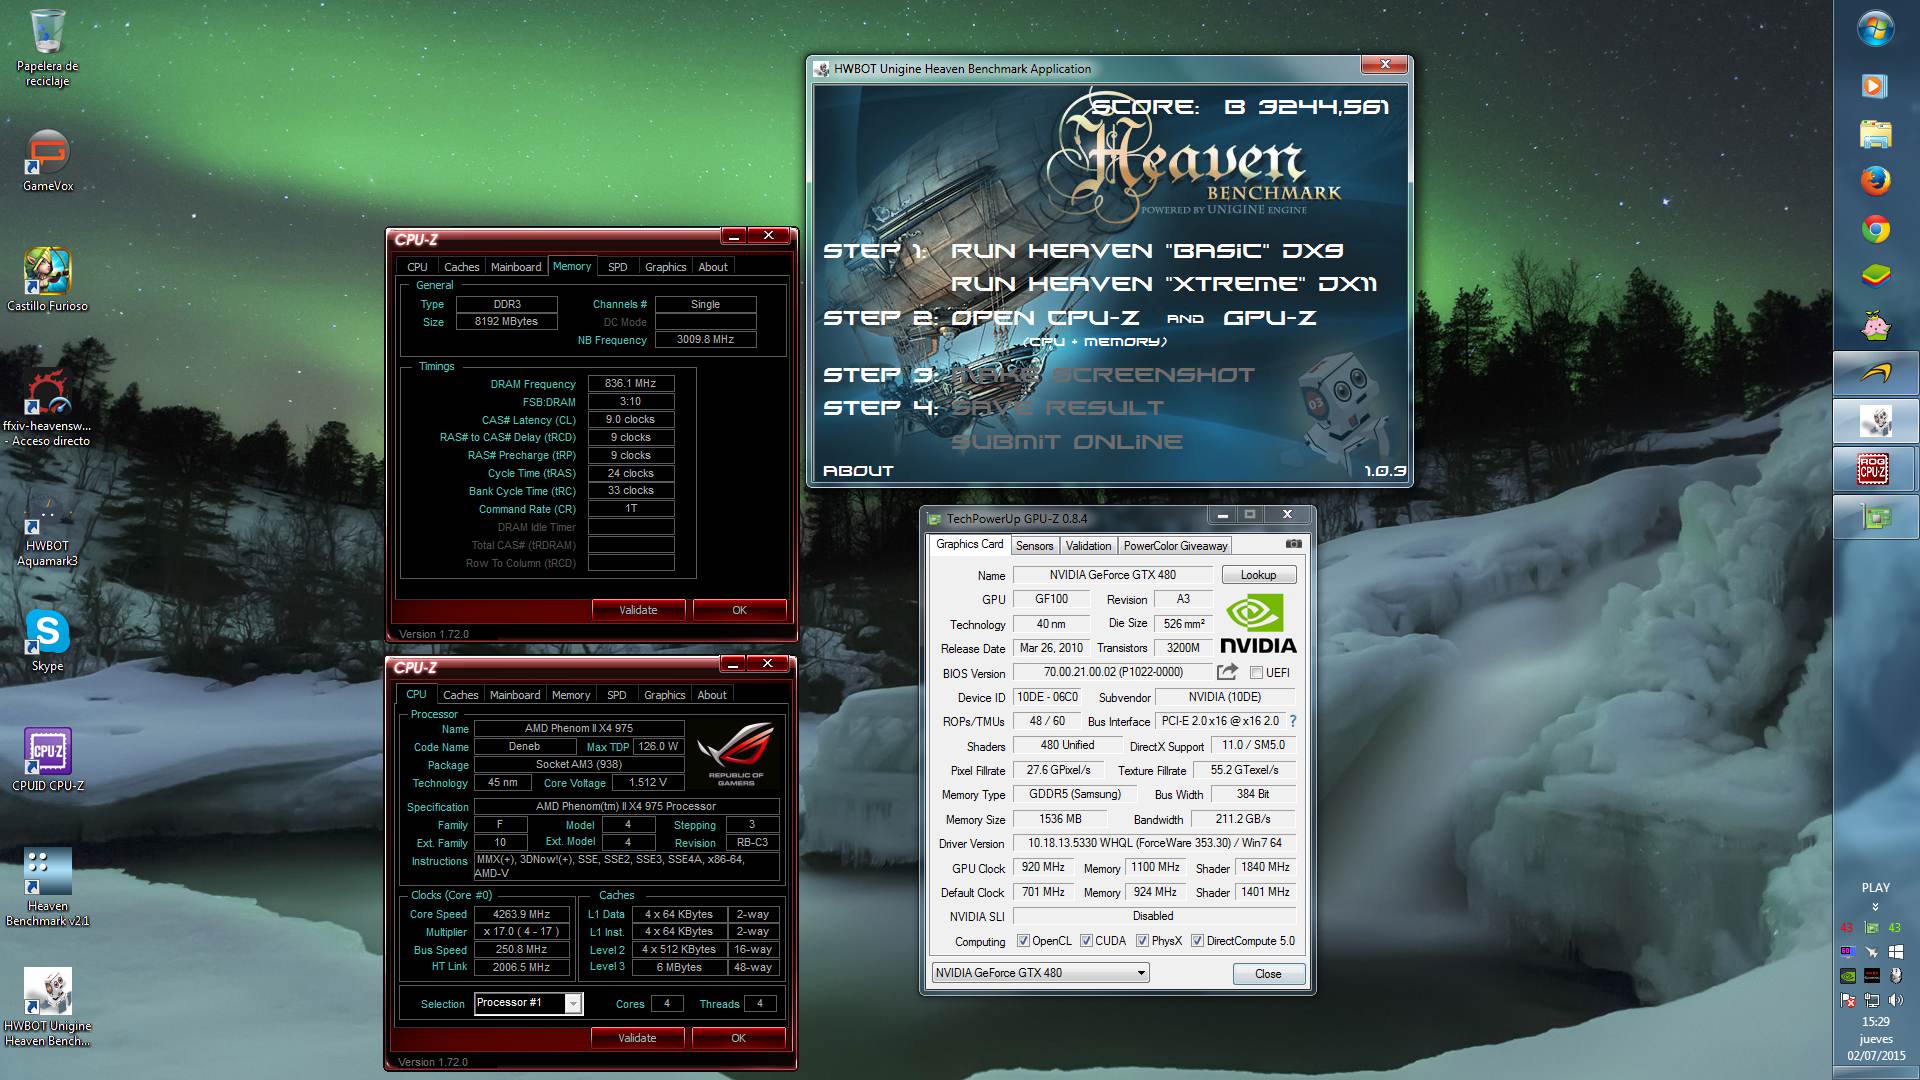The width and height of the screenshot is (1920, 1080).
Task: Open the HWBOT Aquamark3 desktop shortcut
Action: [x=47, y=530]
